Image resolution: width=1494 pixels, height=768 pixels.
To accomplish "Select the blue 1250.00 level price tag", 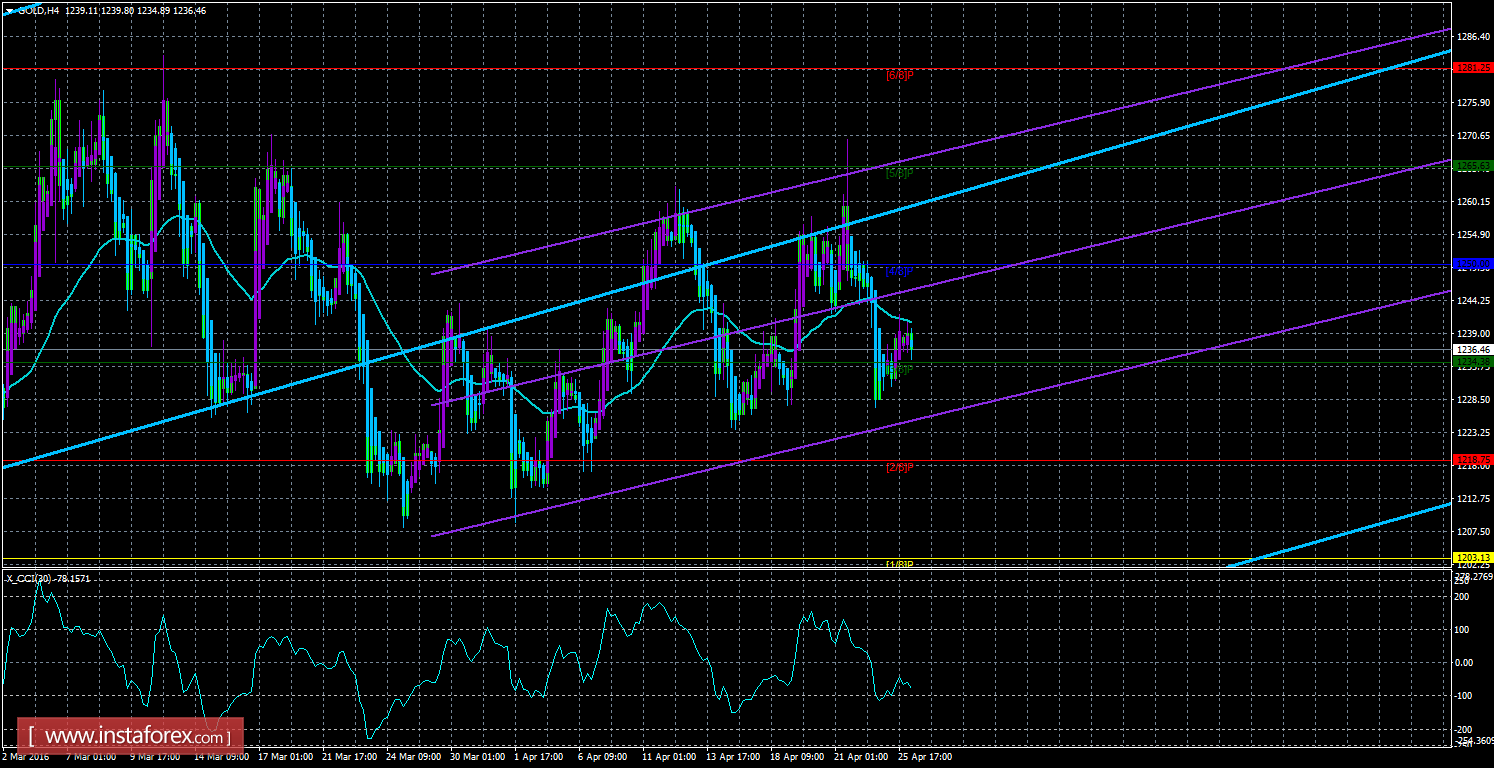I will coord(1473,264).
